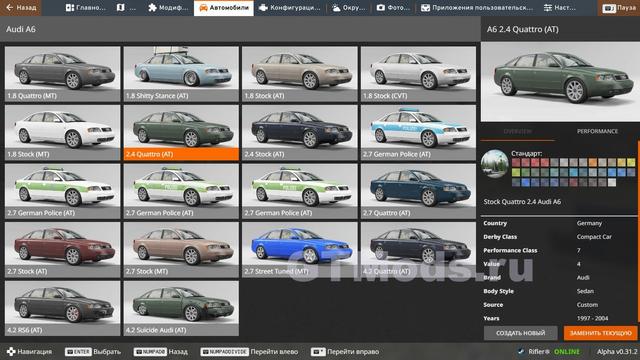Switch to the OVERVIEW tab

point(518,131)
